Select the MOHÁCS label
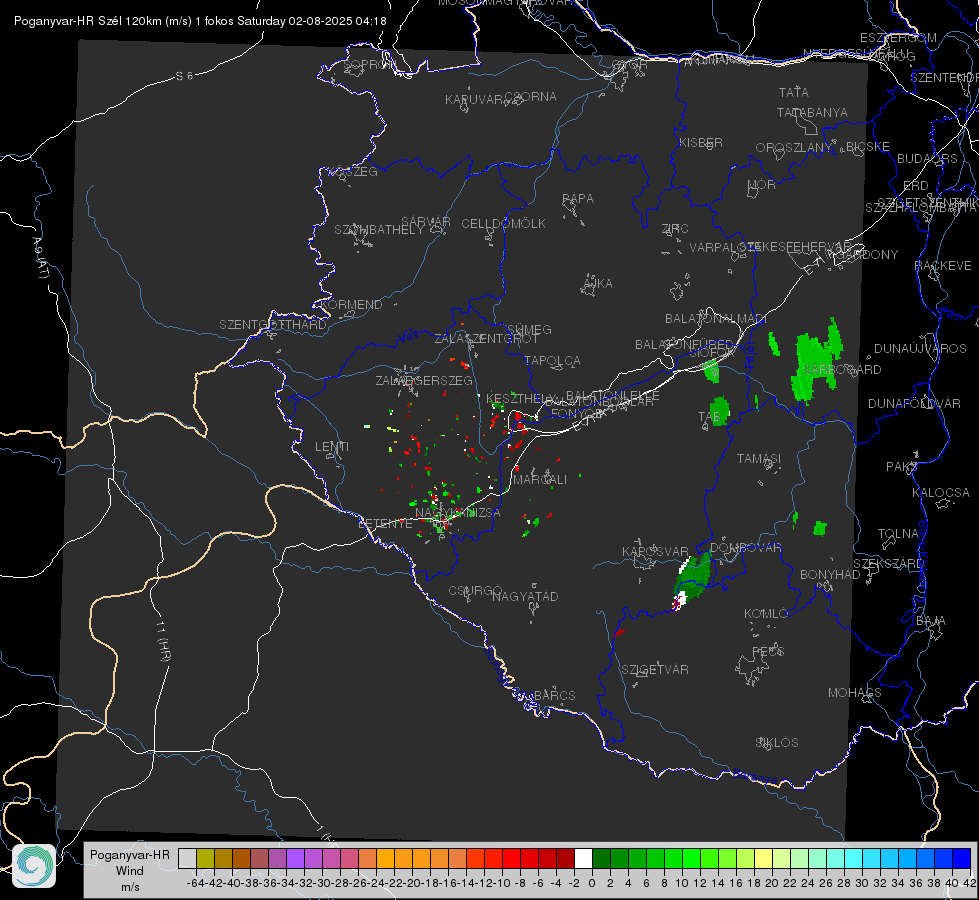The height and width of the screenshot is (900, 979). tap(855, 693)
